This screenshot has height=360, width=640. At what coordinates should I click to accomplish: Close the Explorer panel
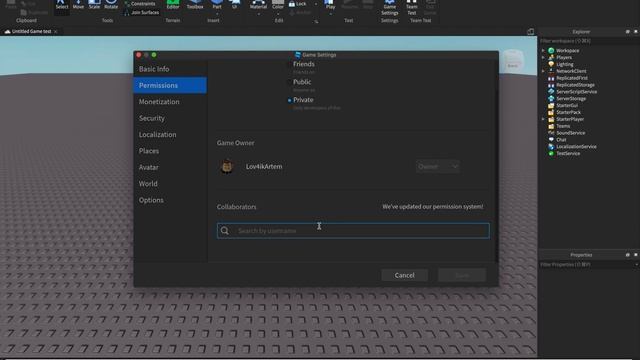click(x=636, y=31)
